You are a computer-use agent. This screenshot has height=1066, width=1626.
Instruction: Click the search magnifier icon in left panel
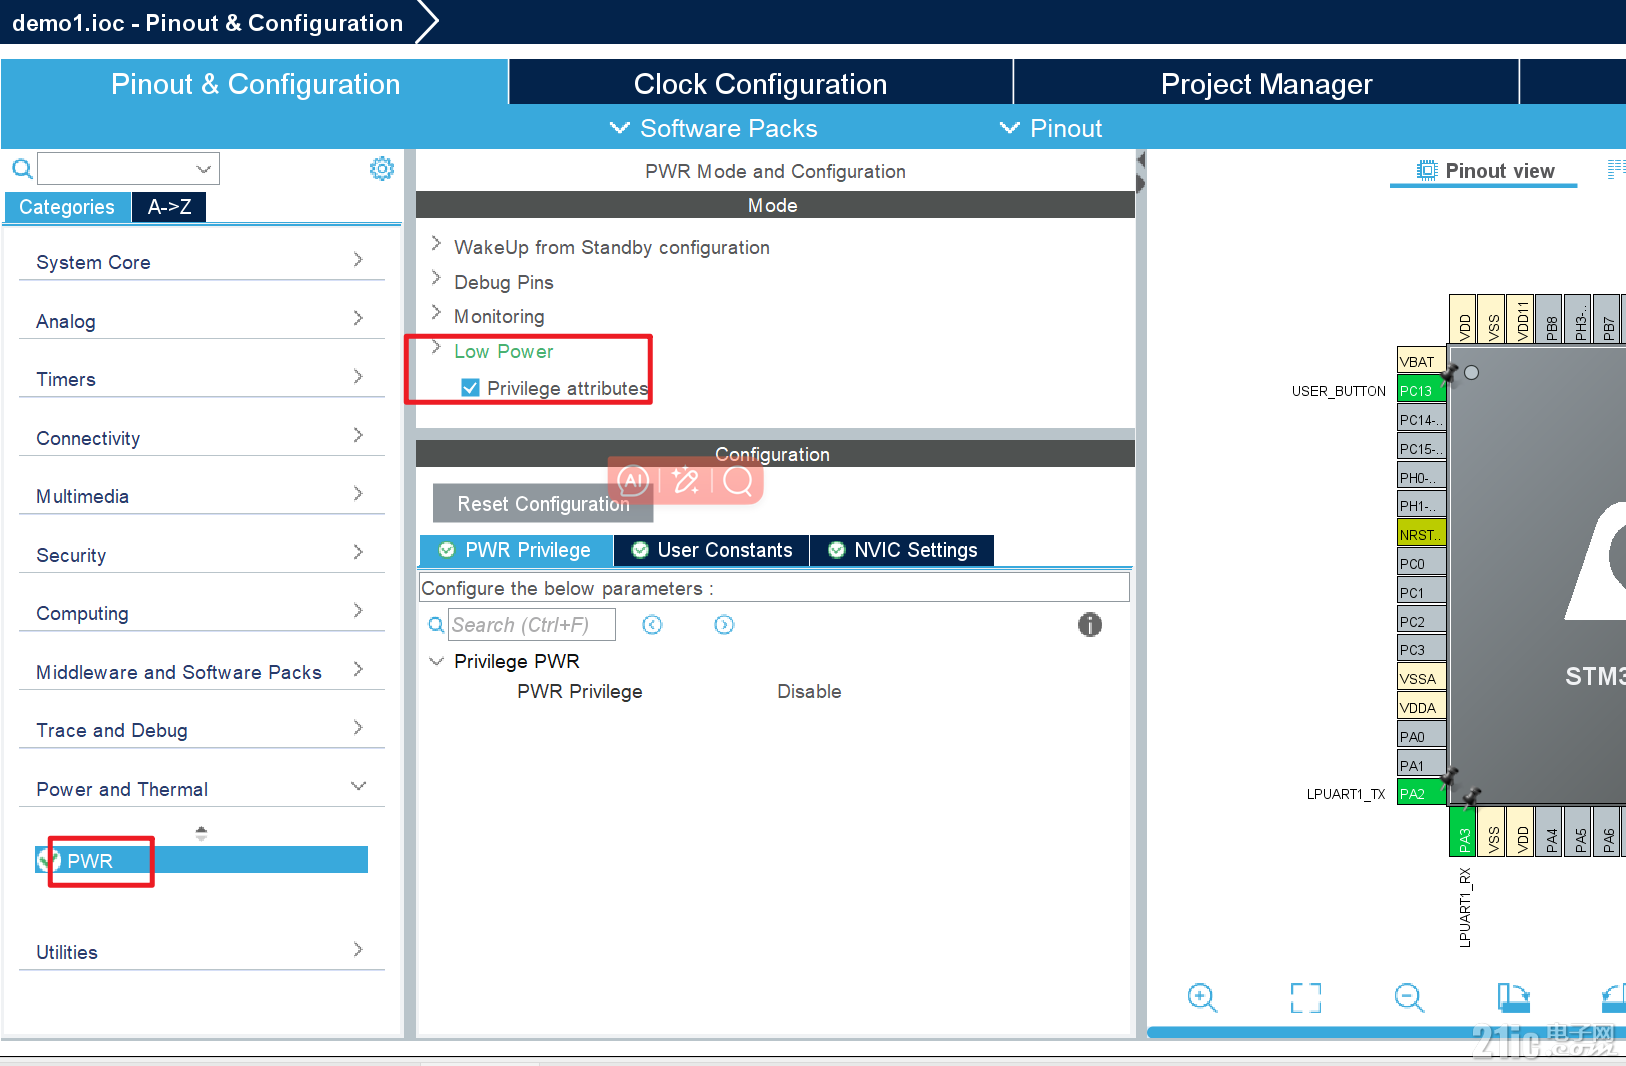point(22,168)
